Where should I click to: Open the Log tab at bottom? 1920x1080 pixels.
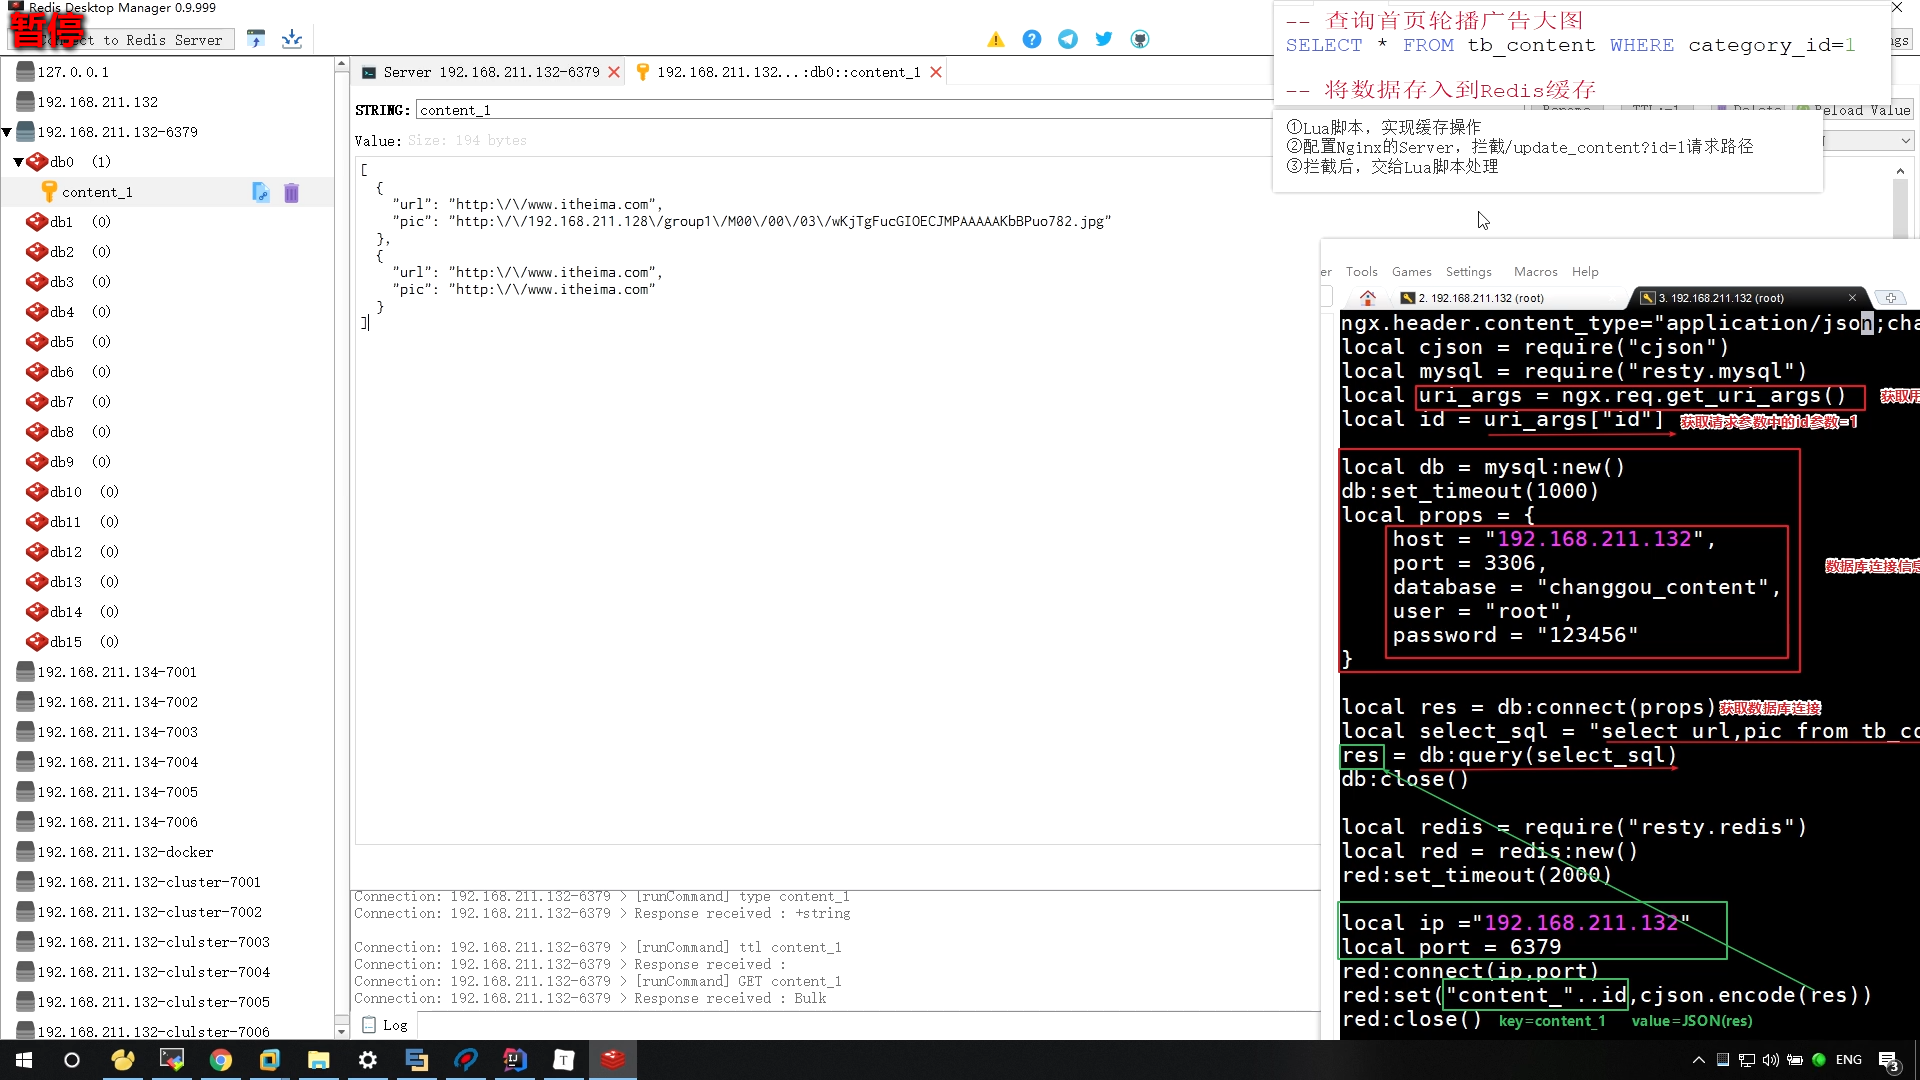click(x=385, y=1025)
